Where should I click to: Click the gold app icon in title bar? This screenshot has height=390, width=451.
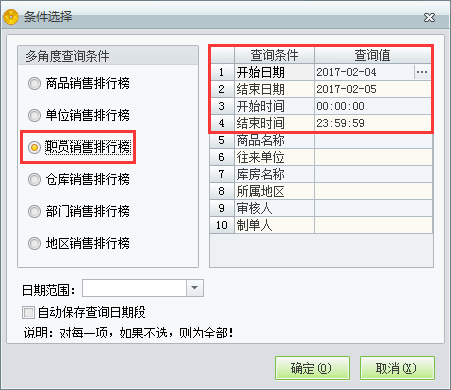pyautogui.click(x=11, y=17)
